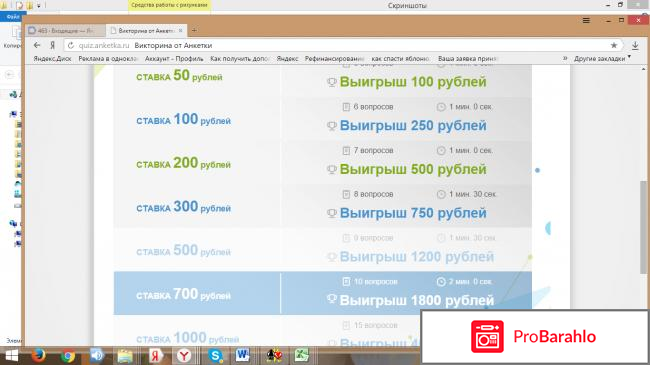650x365 pixels.
Task: Click the Выигрыш 250 рублей text
Action: [x=413, y=126]
